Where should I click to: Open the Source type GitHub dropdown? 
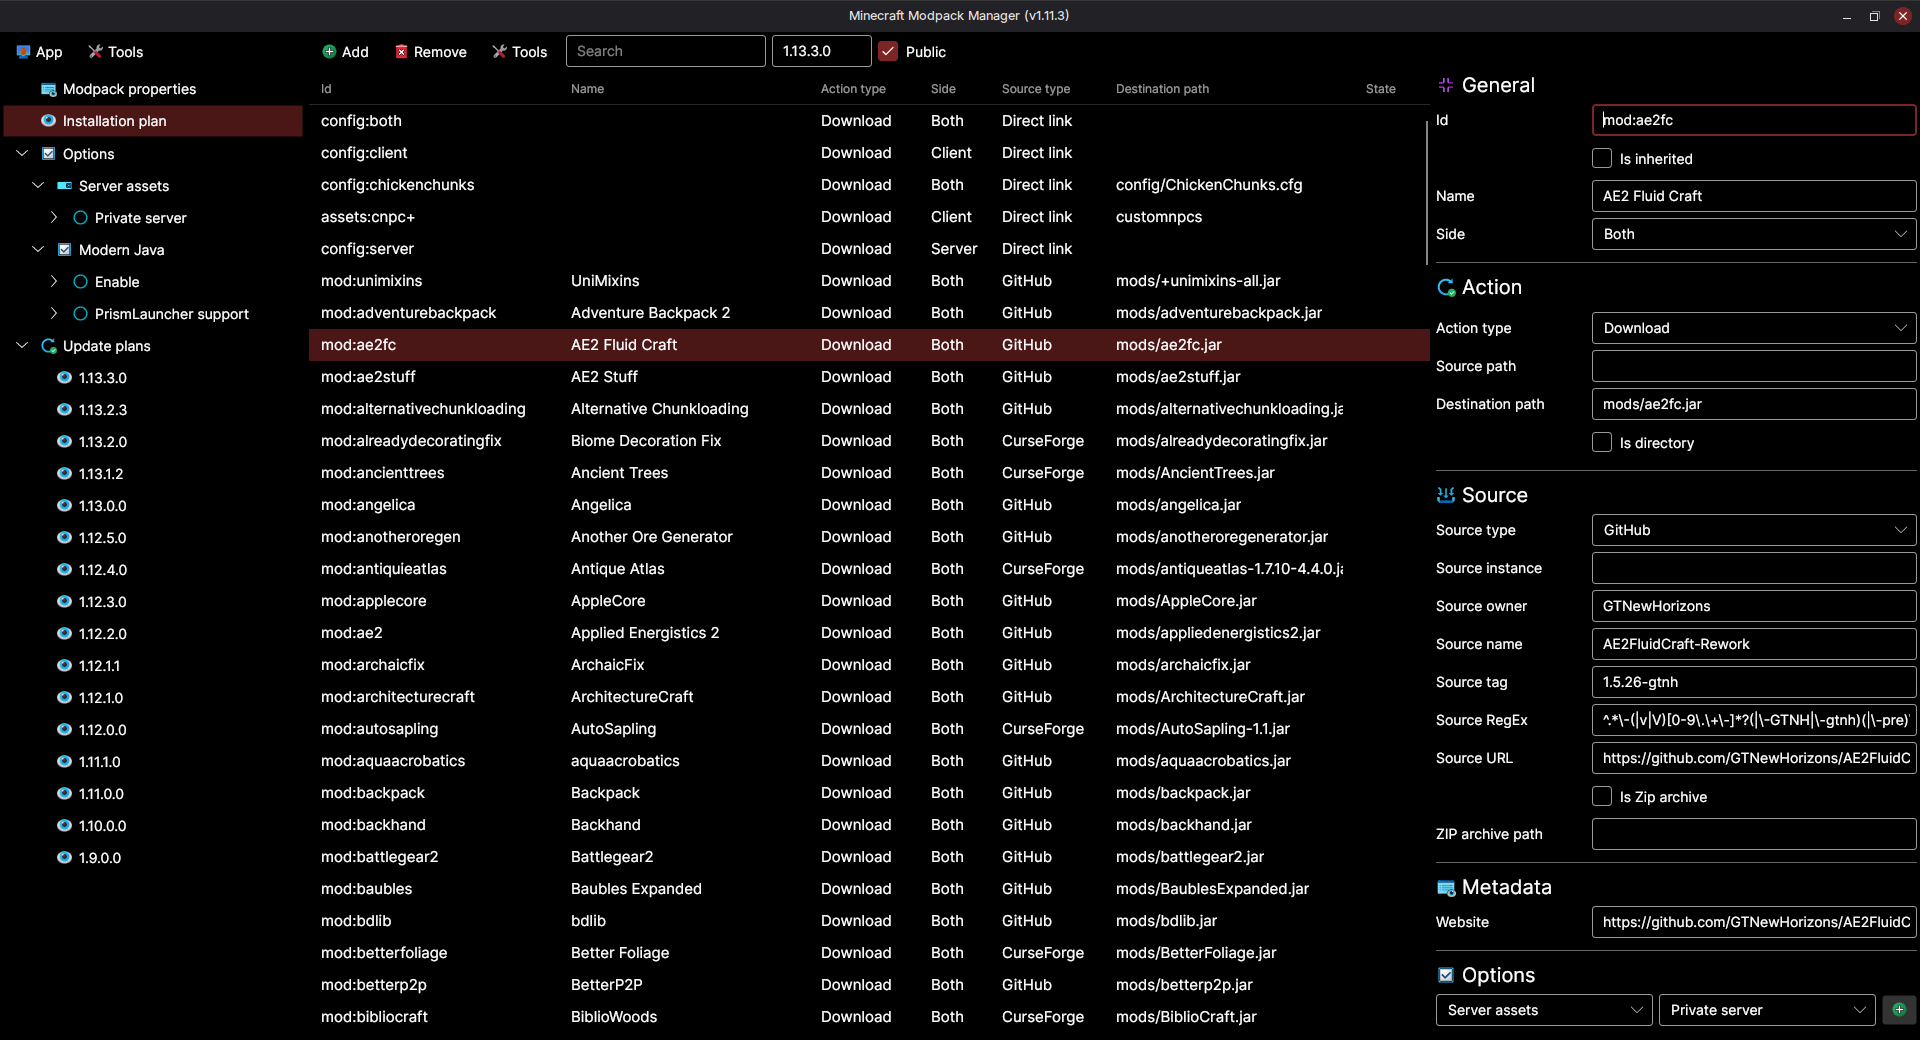click(x=1753, y=530)
